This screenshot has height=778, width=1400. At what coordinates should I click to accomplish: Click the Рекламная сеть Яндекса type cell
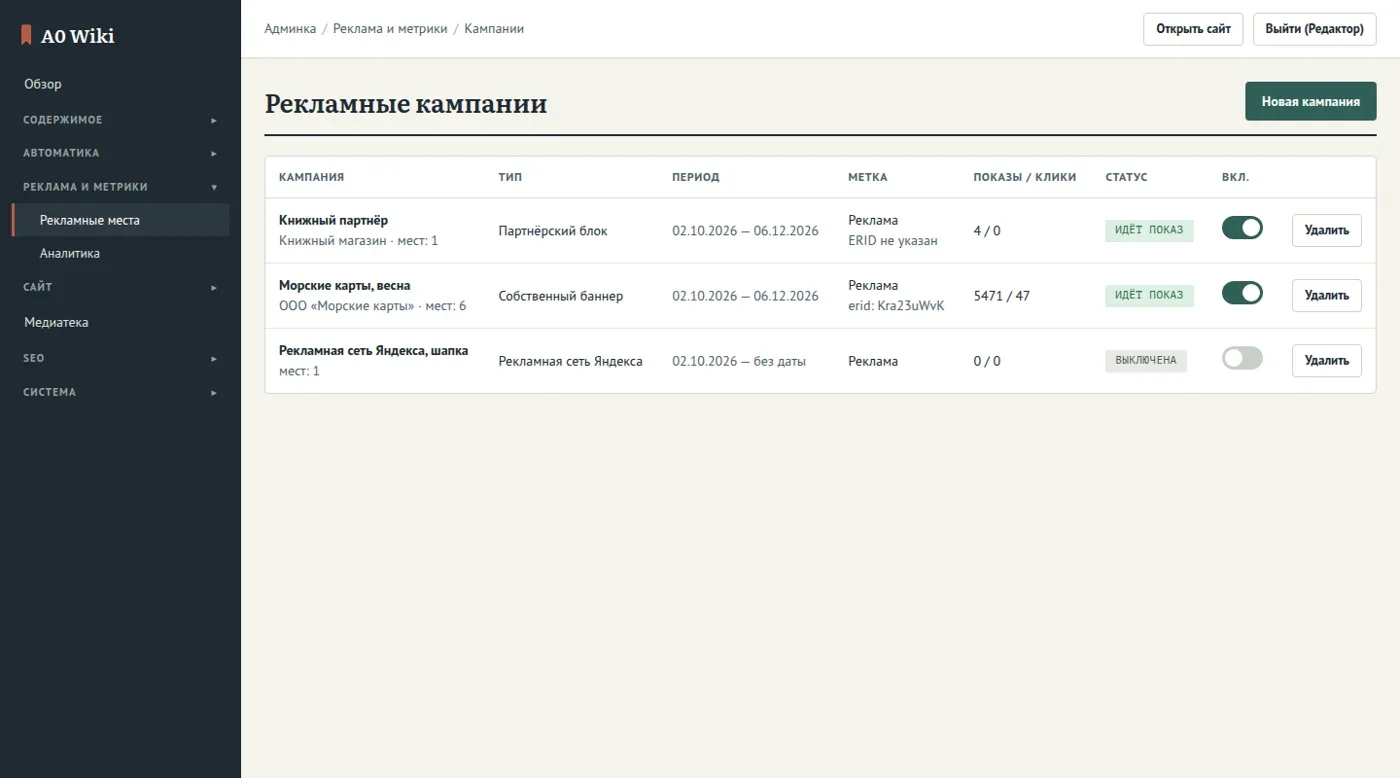tap(570, 361)
